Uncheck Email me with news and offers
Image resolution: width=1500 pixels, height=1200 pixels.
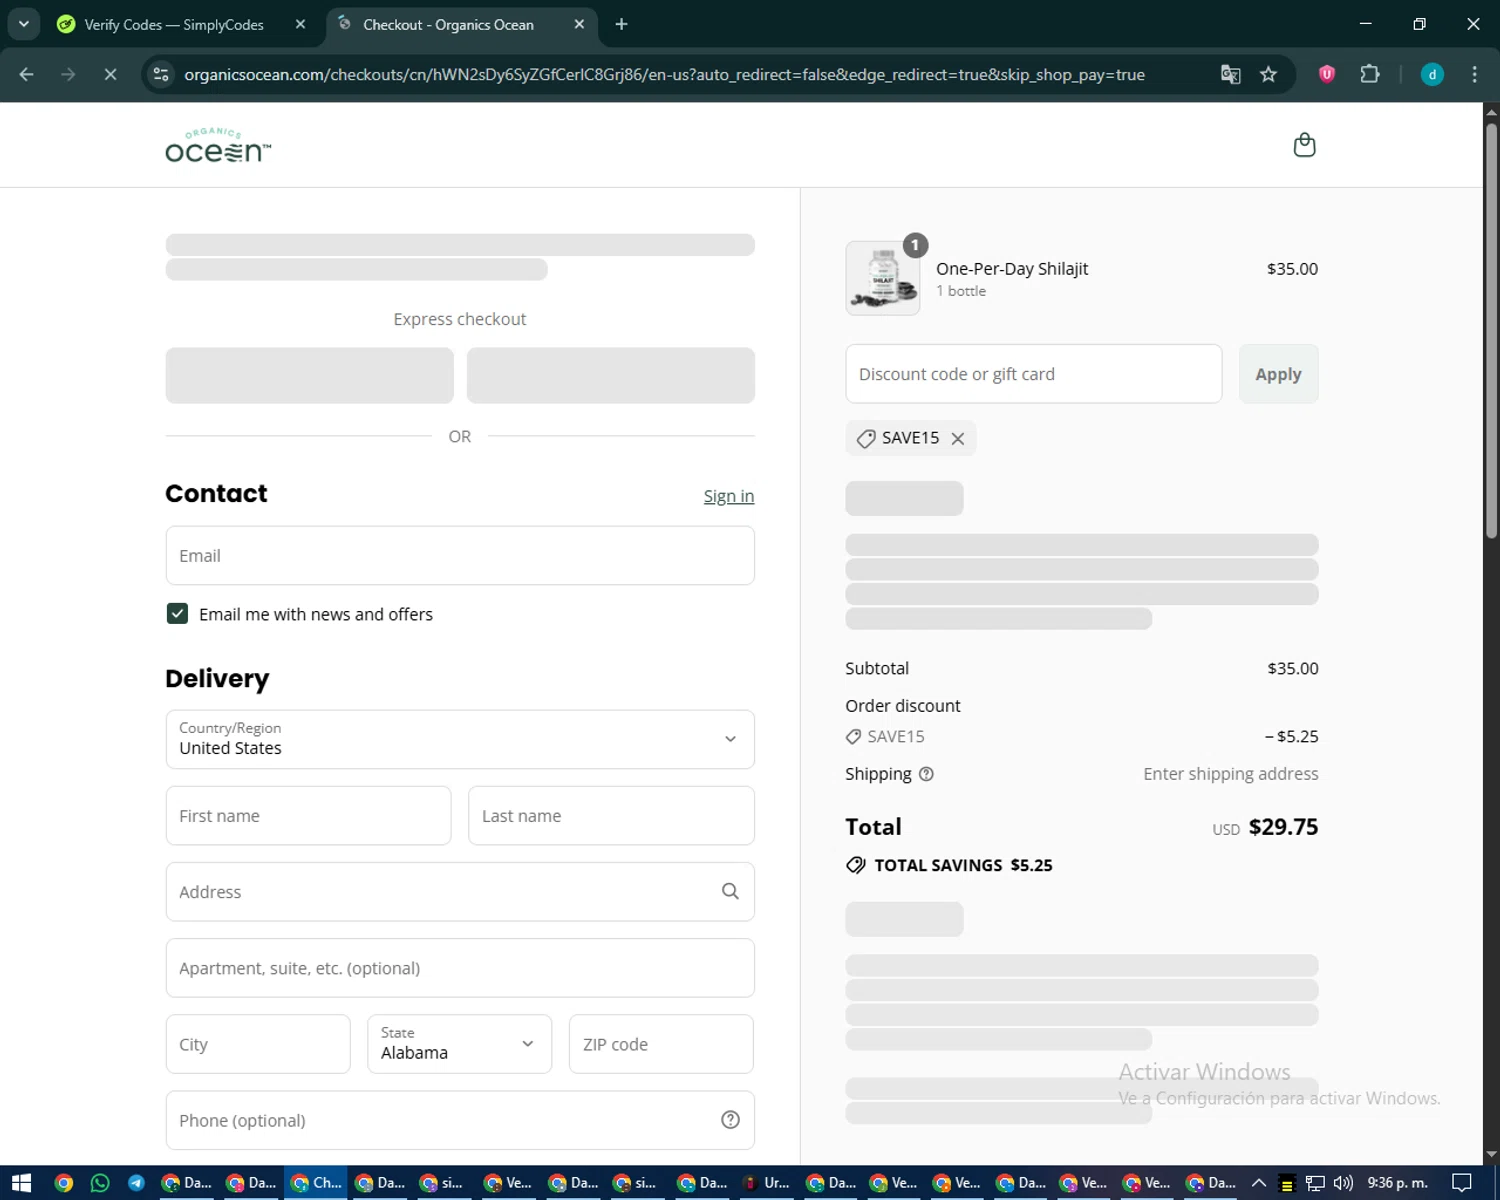click(177, 614)
